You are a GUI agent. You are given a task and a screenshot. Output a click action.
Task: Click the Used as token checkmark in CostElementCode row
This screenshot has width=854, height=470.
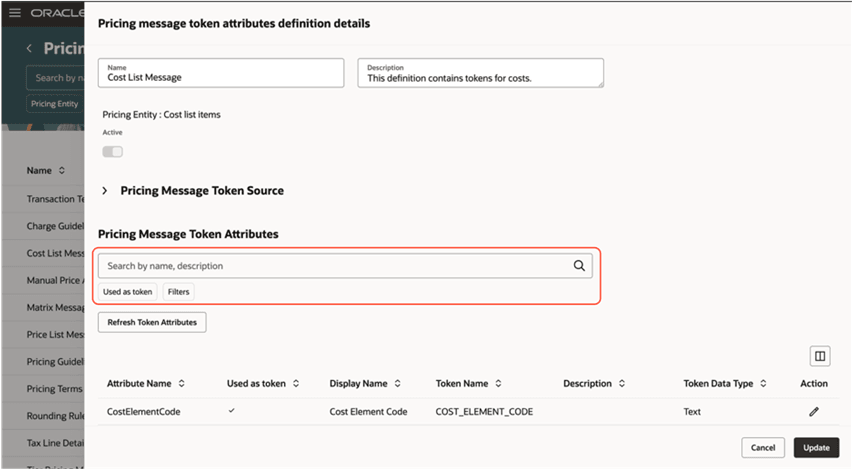click(231, 411)
